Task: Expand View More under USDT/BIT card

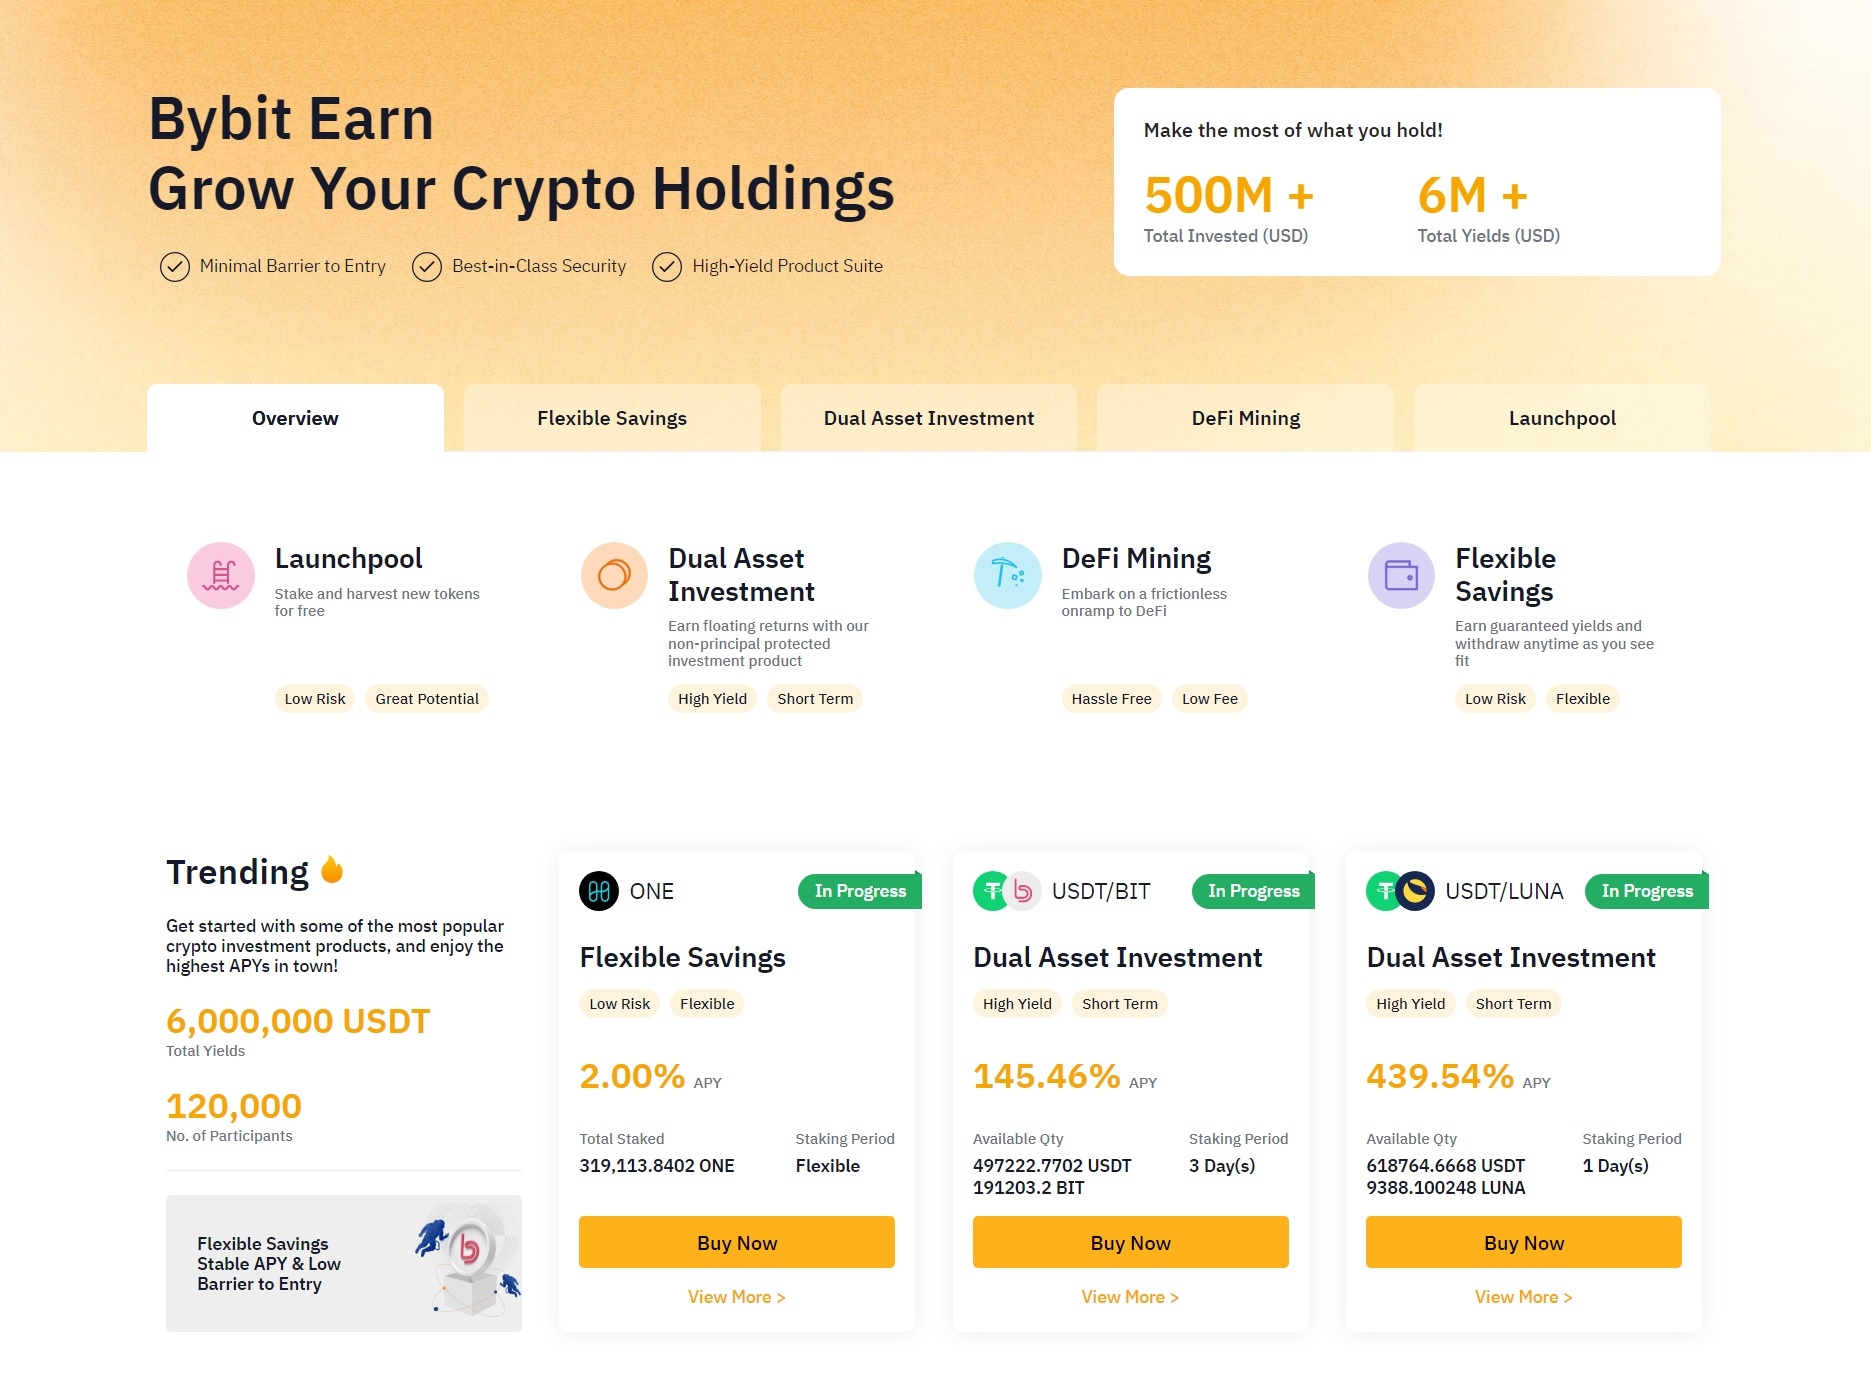Action: [x=1130, y=1297]
